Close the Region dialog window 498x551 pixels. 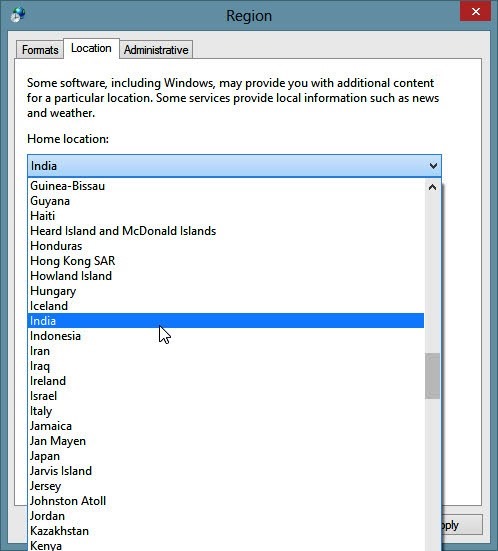click(476, 12)
